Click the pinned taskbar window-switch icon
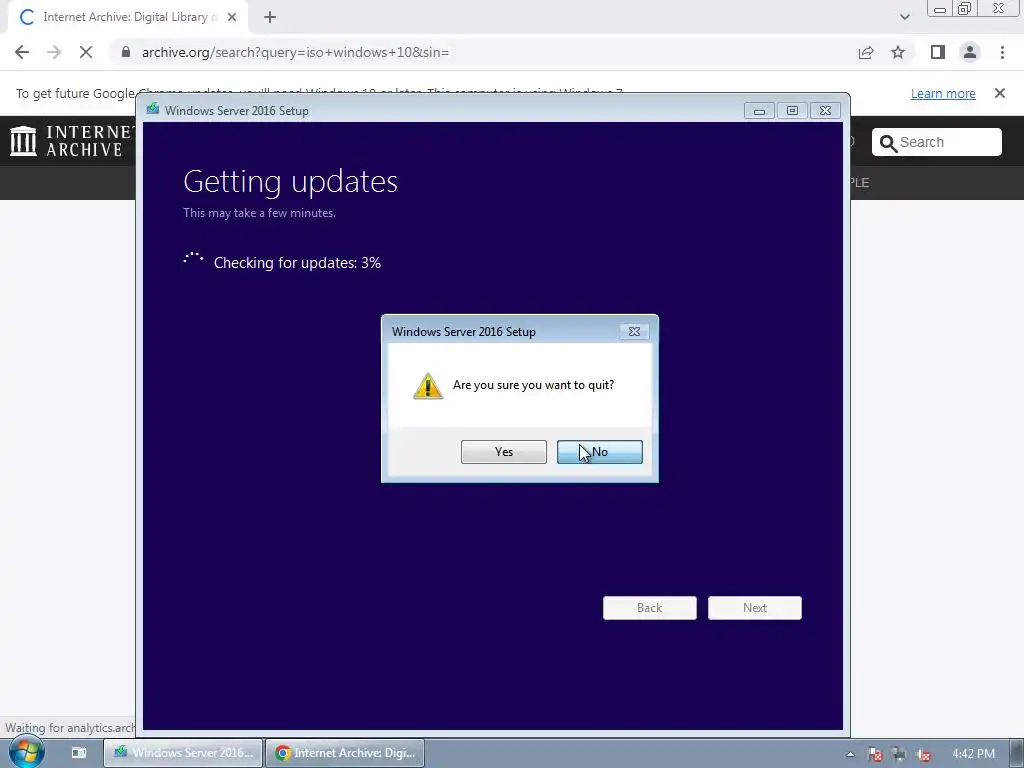The width and height of the screenshot is (1024, 768). click(x=78, y=752)
